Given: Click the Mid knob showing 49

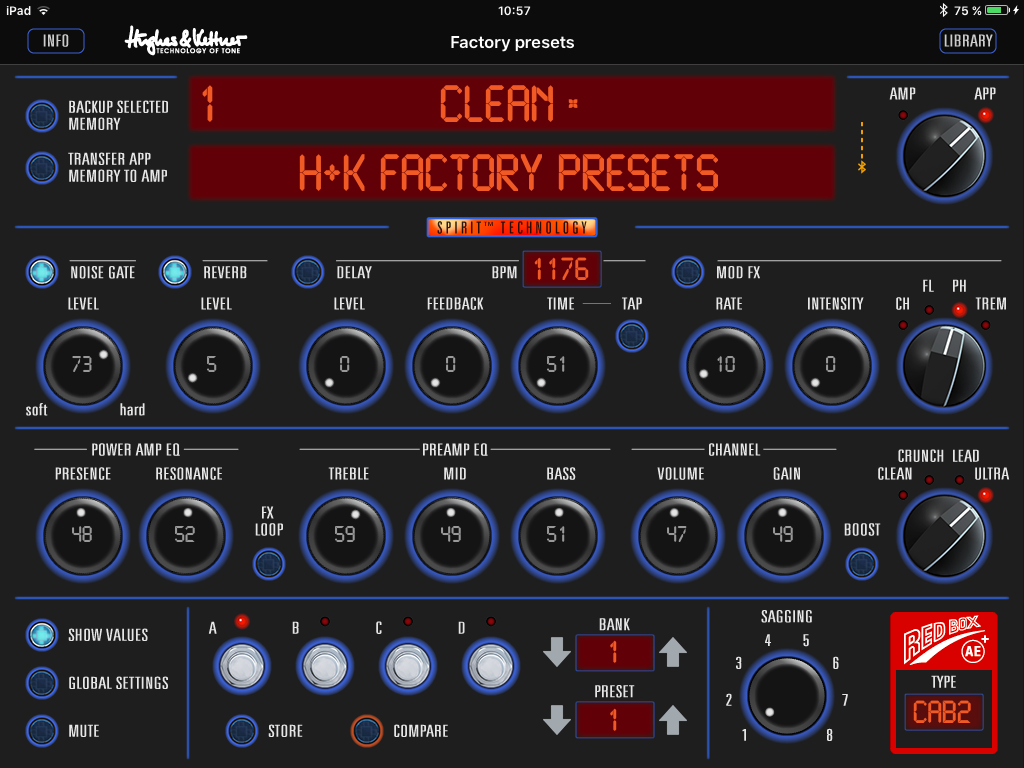Looking at the screenshot, I should [x=451, y=535].
